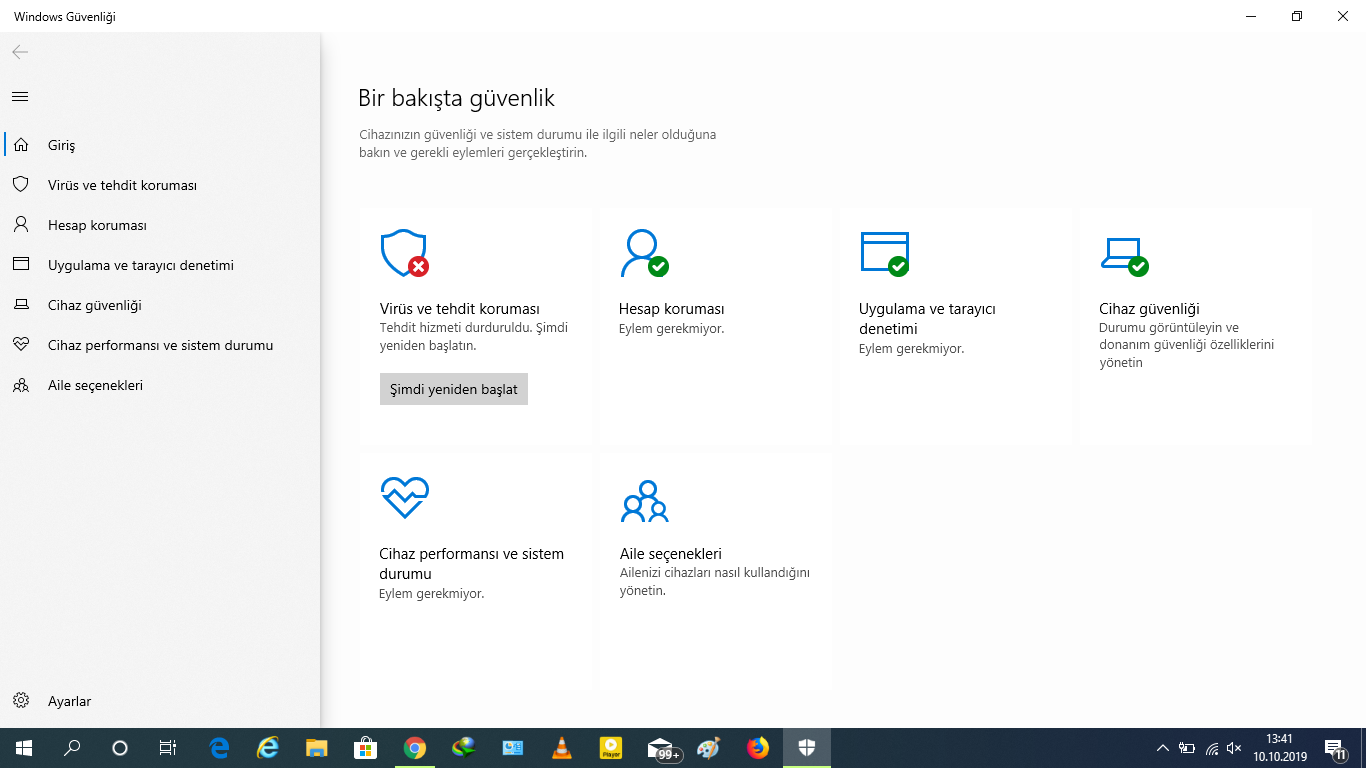Click the shield icon with red error badge
1366x768 pixels.
click(x=405, y=254)
